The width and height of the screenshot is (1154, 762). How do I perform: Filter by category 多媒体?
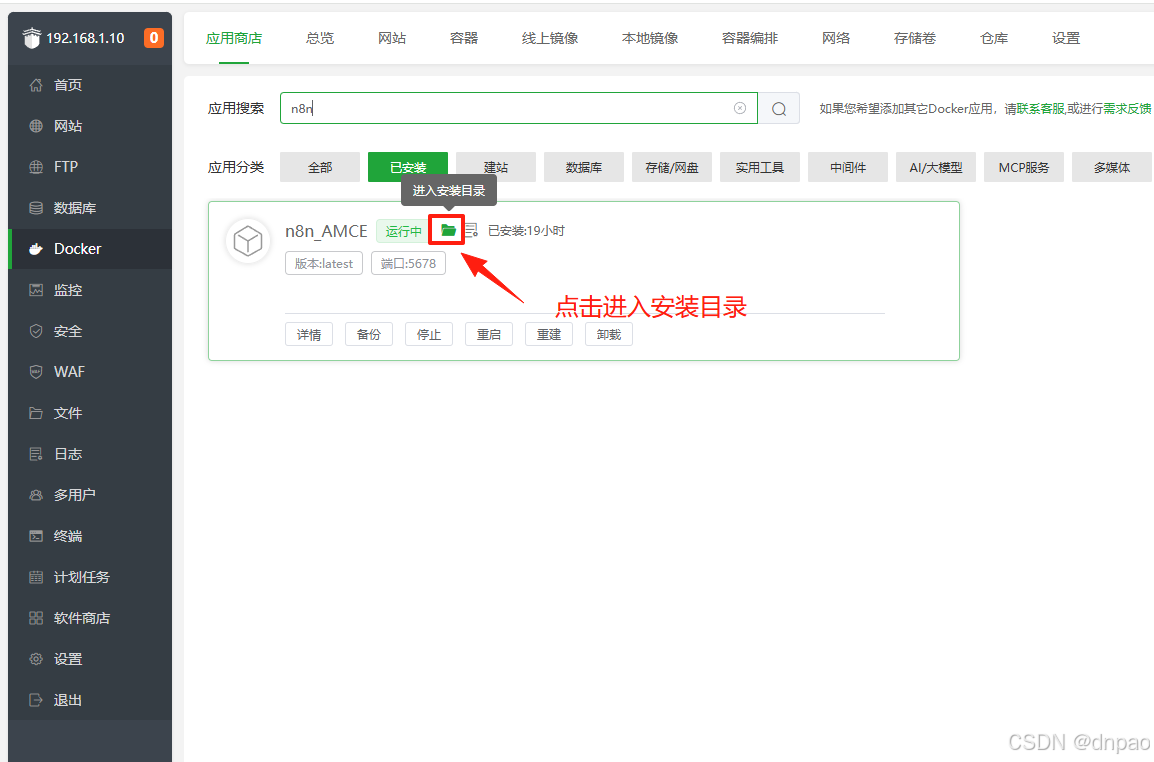[1111, 167]
